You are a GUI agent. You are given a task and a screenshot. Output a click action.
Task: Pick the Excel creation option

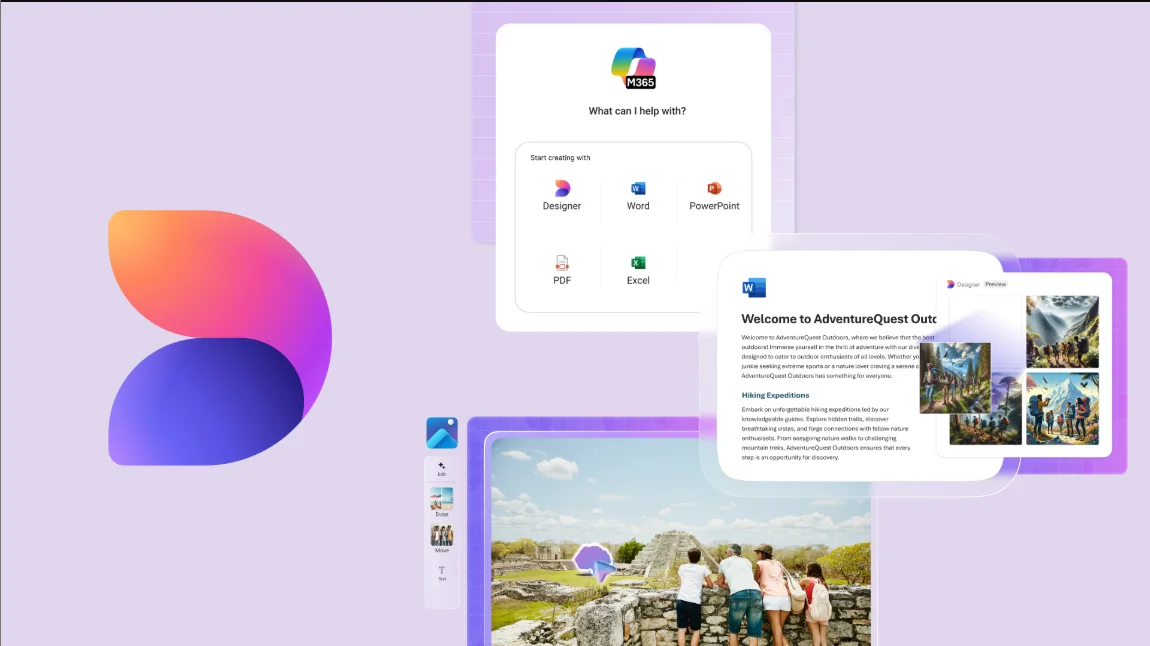[x=638, y=270]
